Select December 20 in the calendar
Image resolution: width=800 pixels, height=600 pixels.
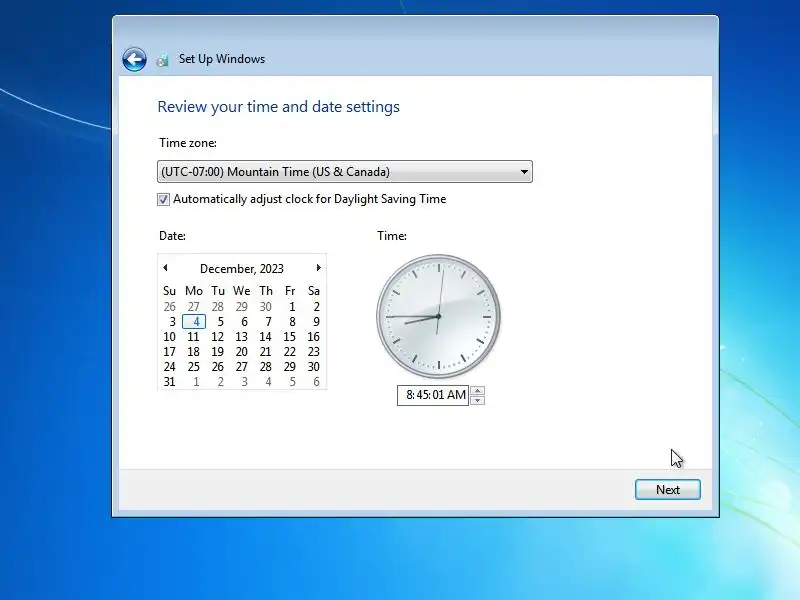coord(241,352)
